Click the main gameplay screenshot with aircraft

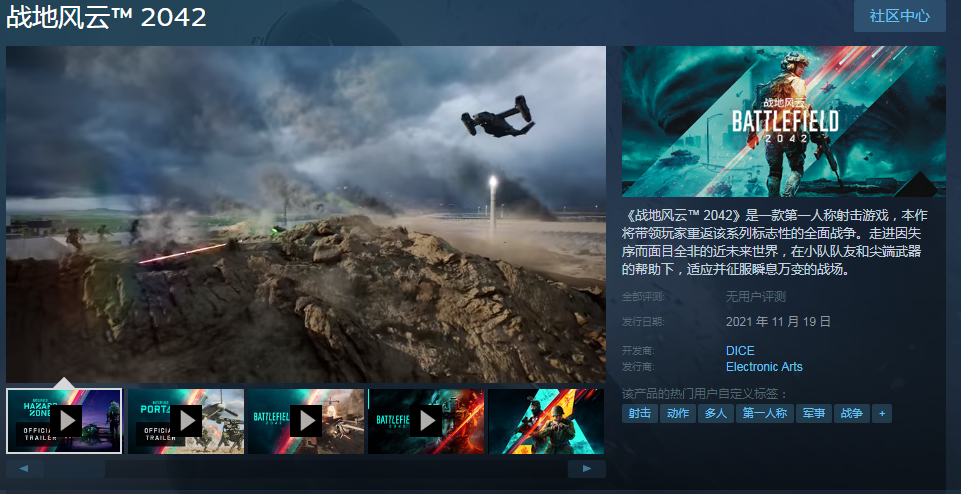coord(306,215)
